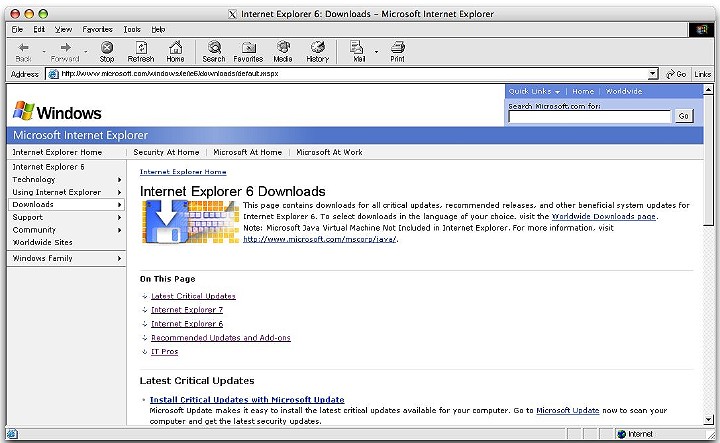Click the Back toolbar icon
Screen dimensions: 720x443
click(23, 47)
